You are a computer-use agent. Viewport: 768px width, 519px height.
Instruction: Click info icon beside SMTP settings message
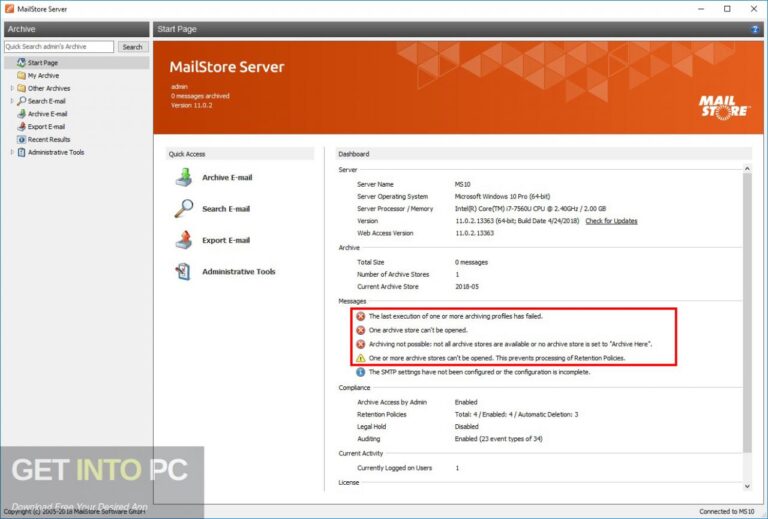(x=360, y=372)
